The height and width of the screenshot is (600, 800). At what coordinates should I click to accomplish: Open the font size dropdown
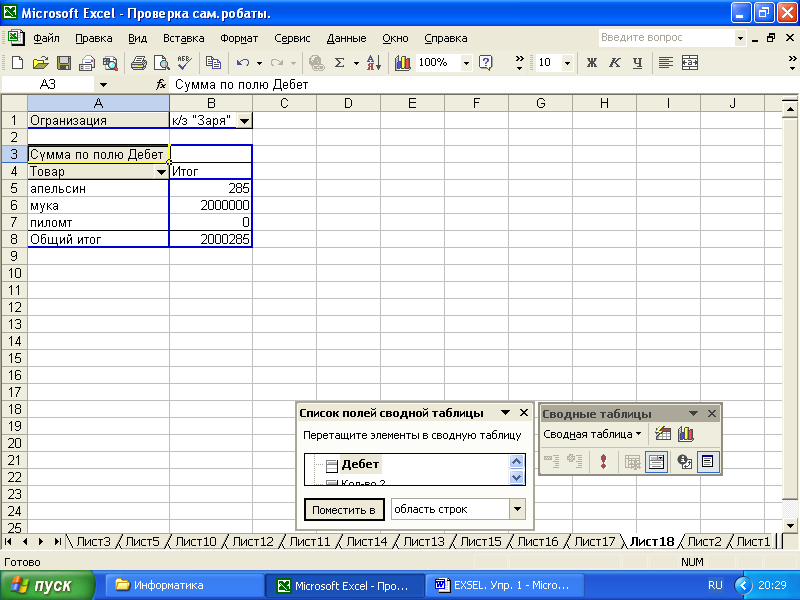pyautogui.click(x=567, y=63)
